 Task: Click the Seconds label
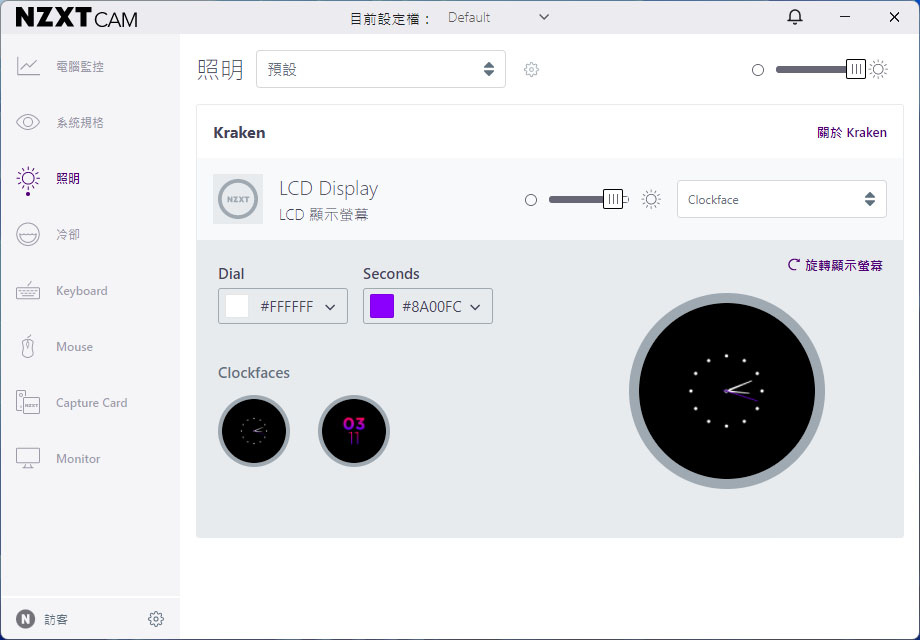click(x=391, y=274)
